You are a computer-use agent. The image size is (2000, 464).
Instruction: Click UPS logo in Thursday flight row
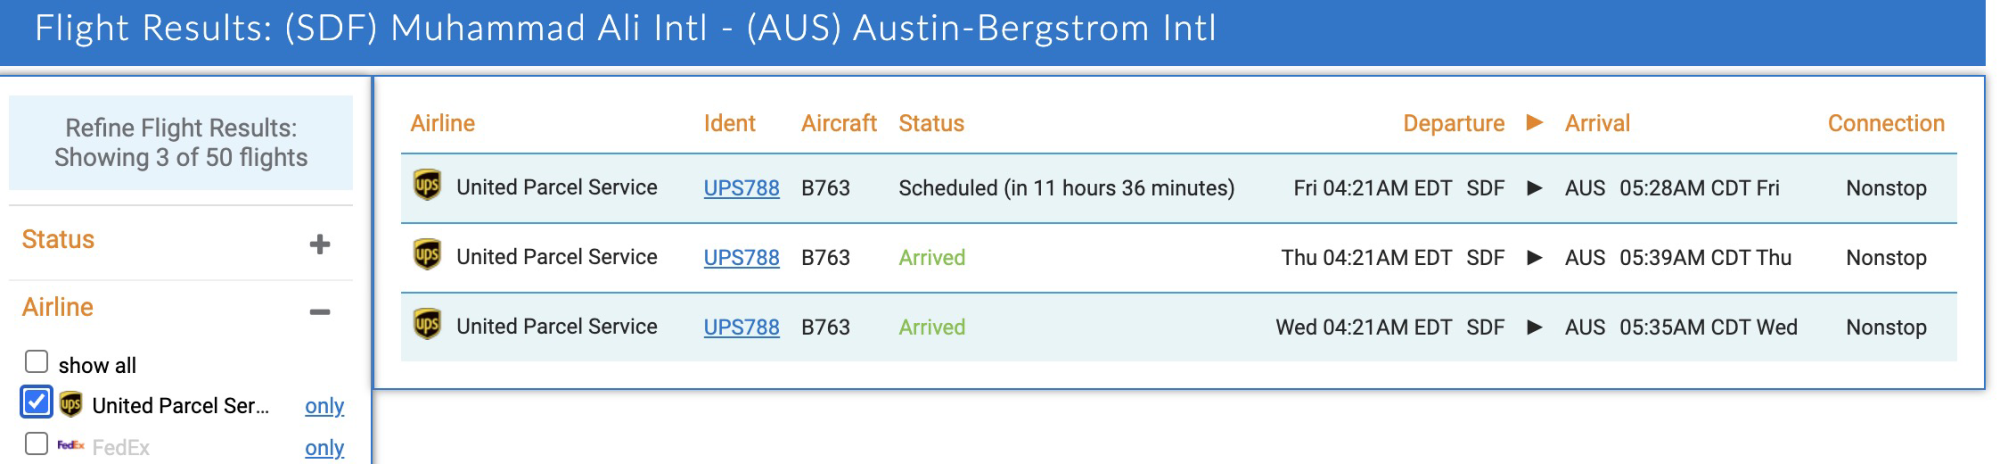427,256
